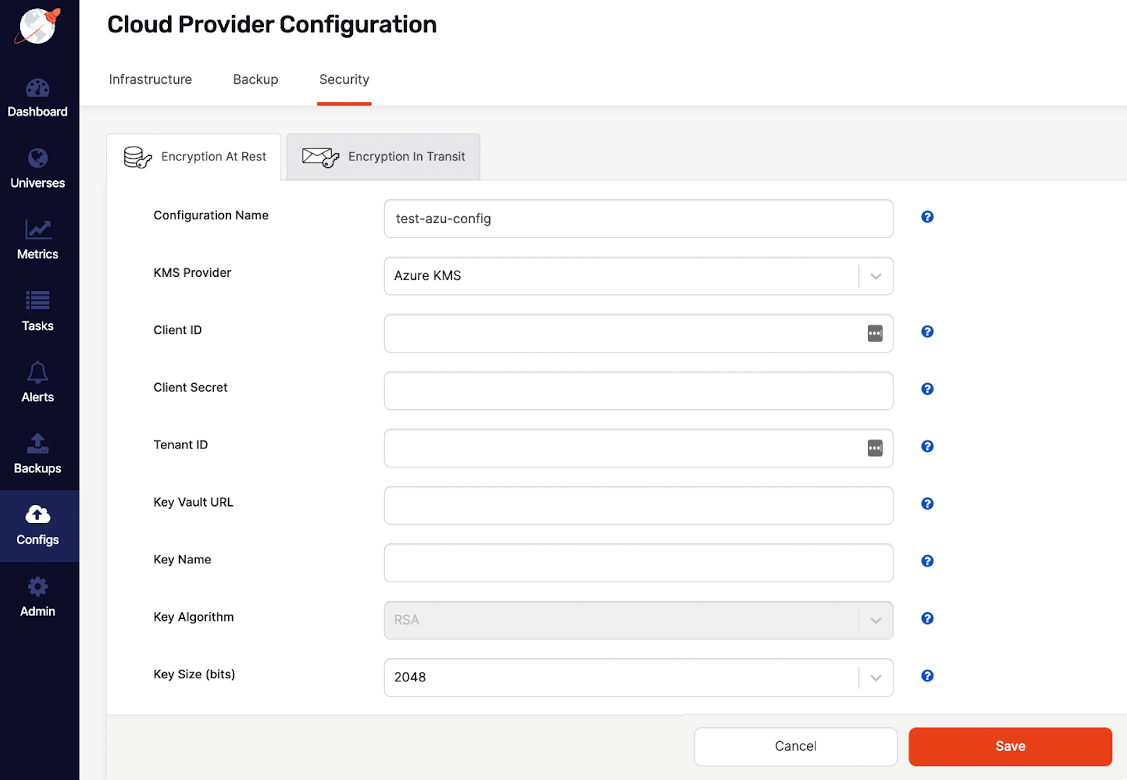The image size is (1127, 780).
Task: Open the Encryption In Transit tab
Action: click(x=383, y=156)
